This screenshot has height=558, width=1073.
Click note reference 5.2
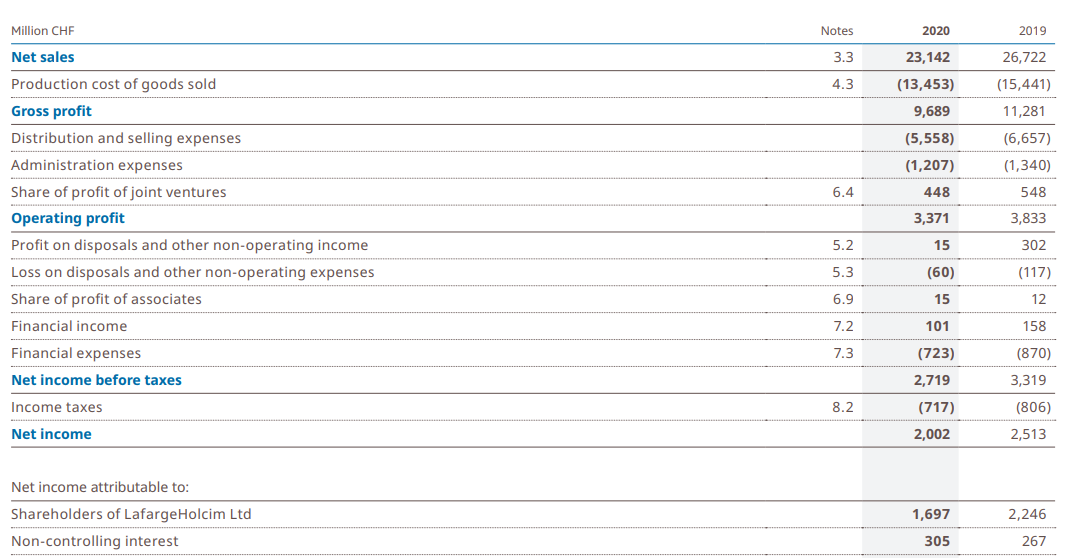point(843,245)
